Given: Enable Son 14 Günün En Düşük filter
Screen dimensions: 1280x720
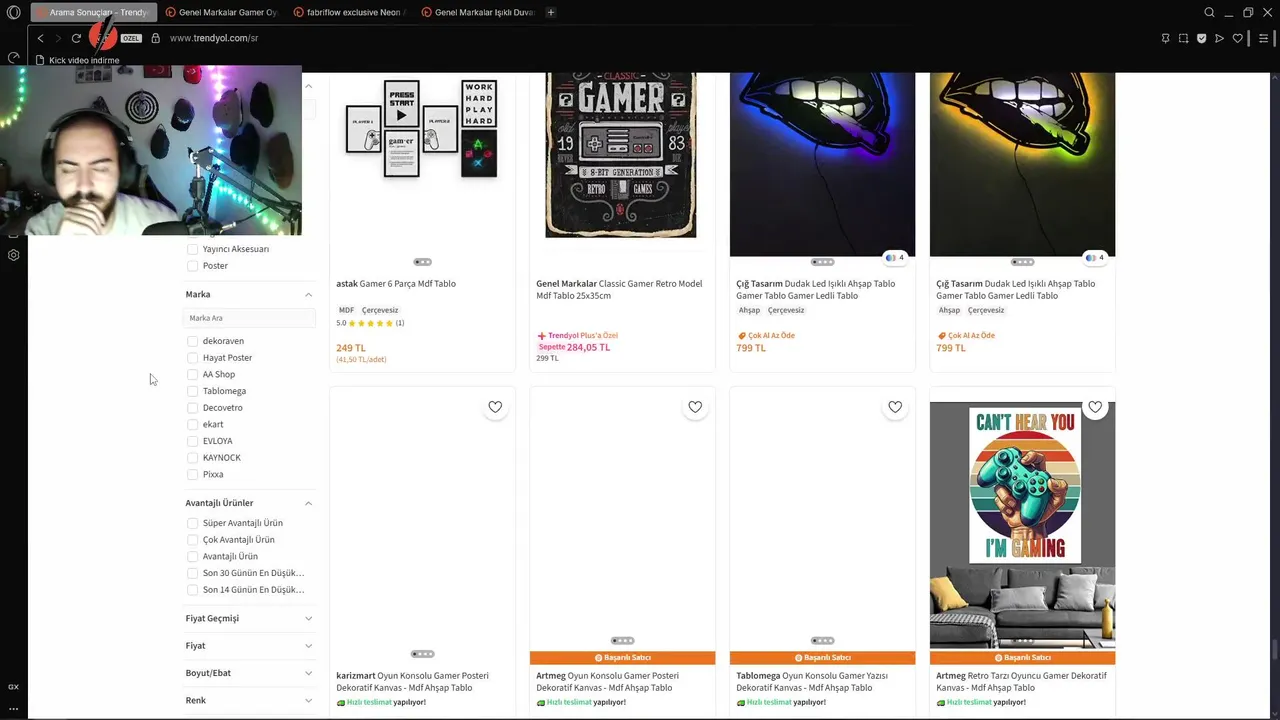Looking at the screenshot, I should pyautogui.click(x=193, y=590).
